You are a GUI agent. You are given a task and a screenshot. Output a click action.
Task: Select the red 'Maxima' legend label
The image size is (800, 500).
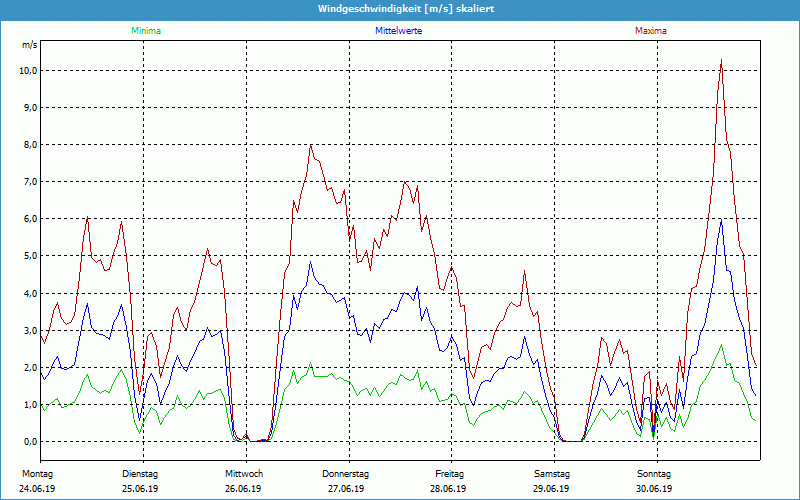651,31
